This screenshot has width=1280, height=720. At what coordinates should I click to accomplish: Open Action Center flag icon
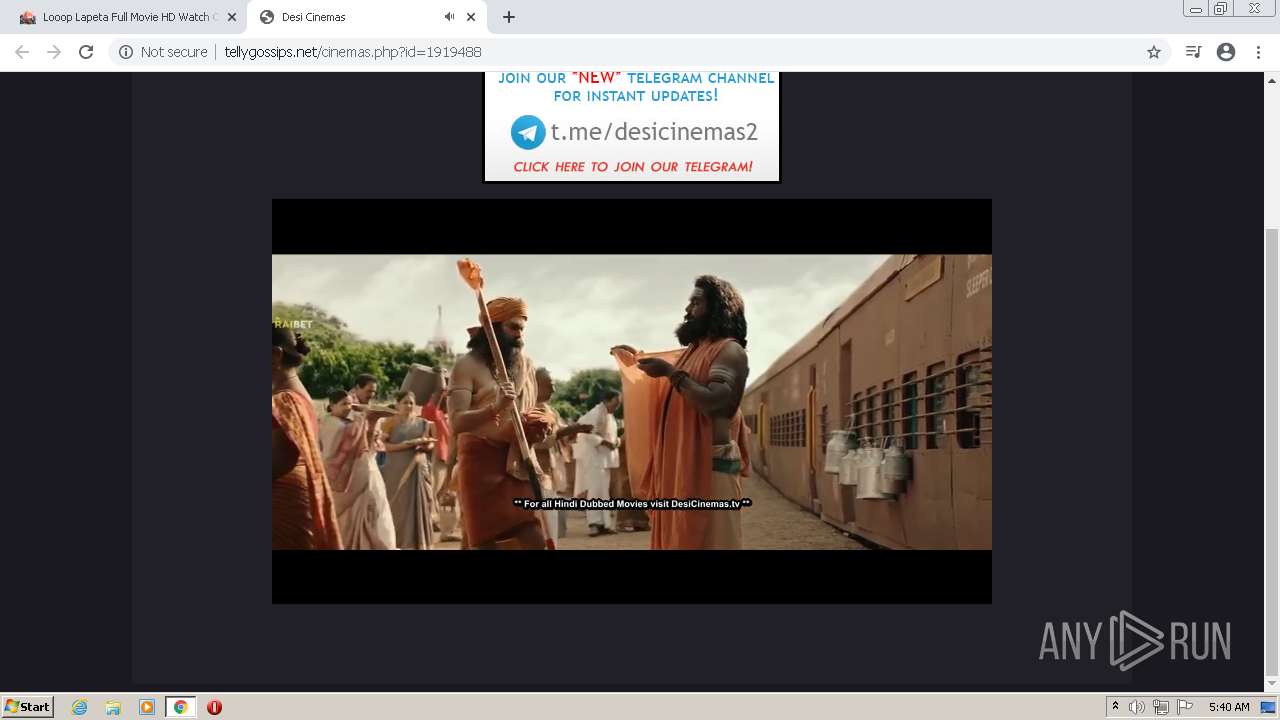click(x=1185, y=707)
